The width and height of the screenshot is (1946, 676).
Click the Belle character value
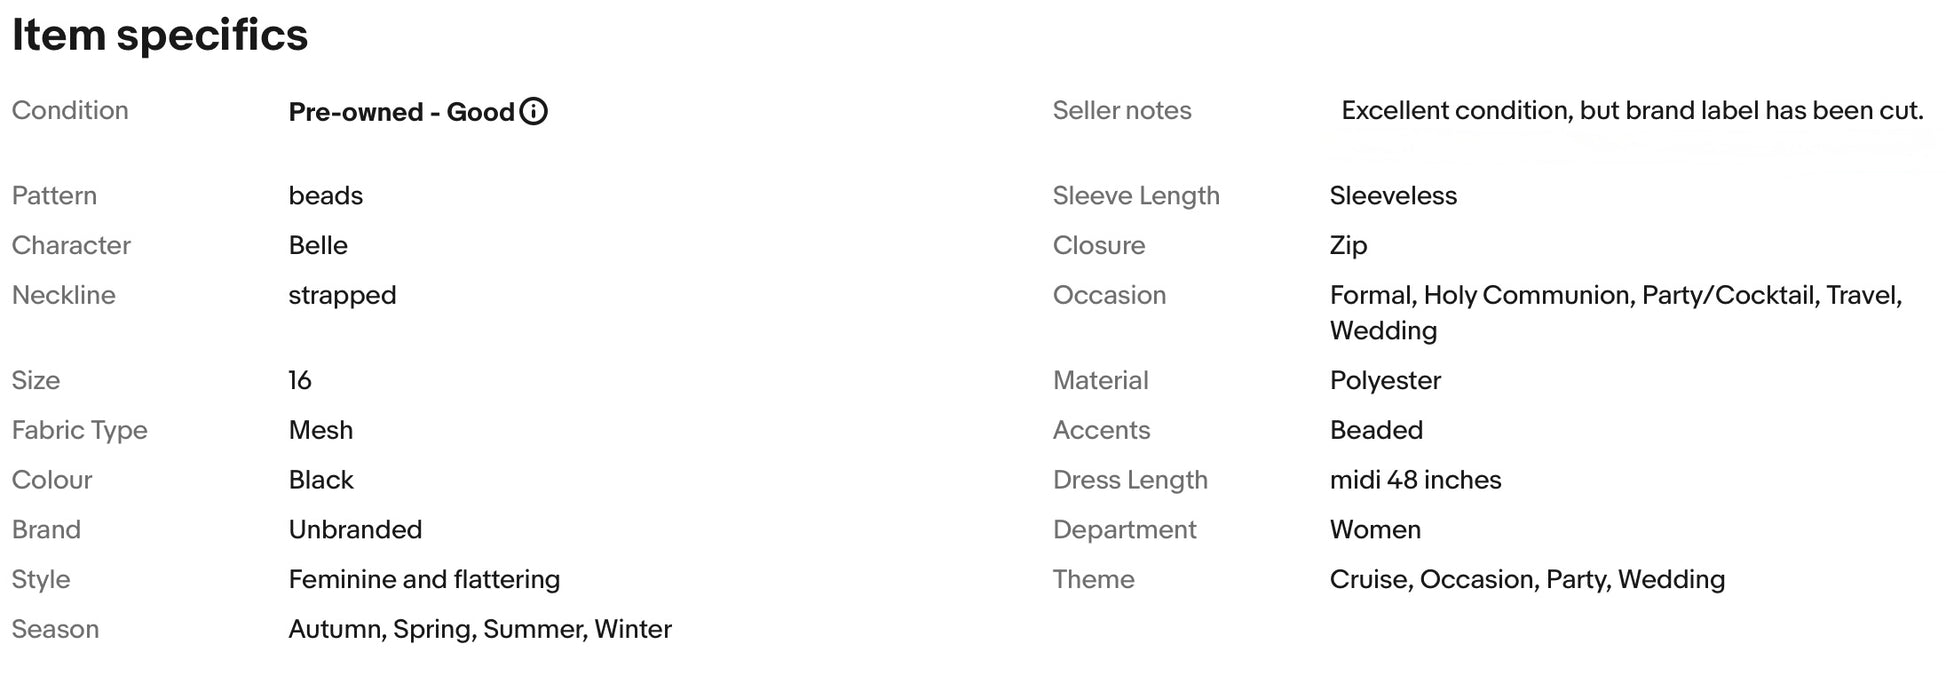[x=318, y=246]
